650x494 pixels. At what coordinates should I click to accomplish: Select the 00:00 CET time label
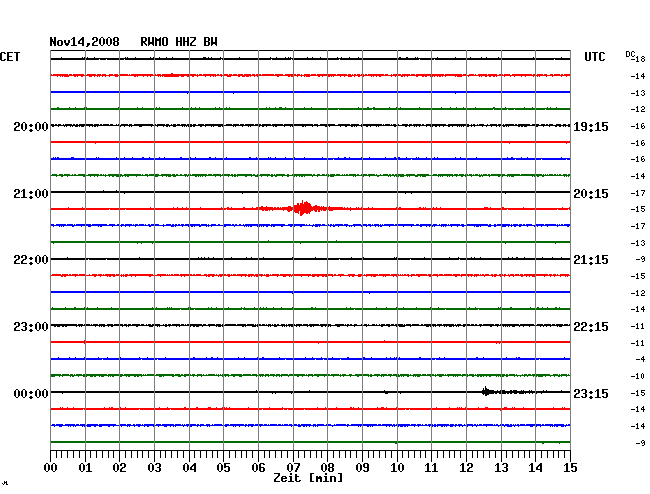(x=31, y=393)
